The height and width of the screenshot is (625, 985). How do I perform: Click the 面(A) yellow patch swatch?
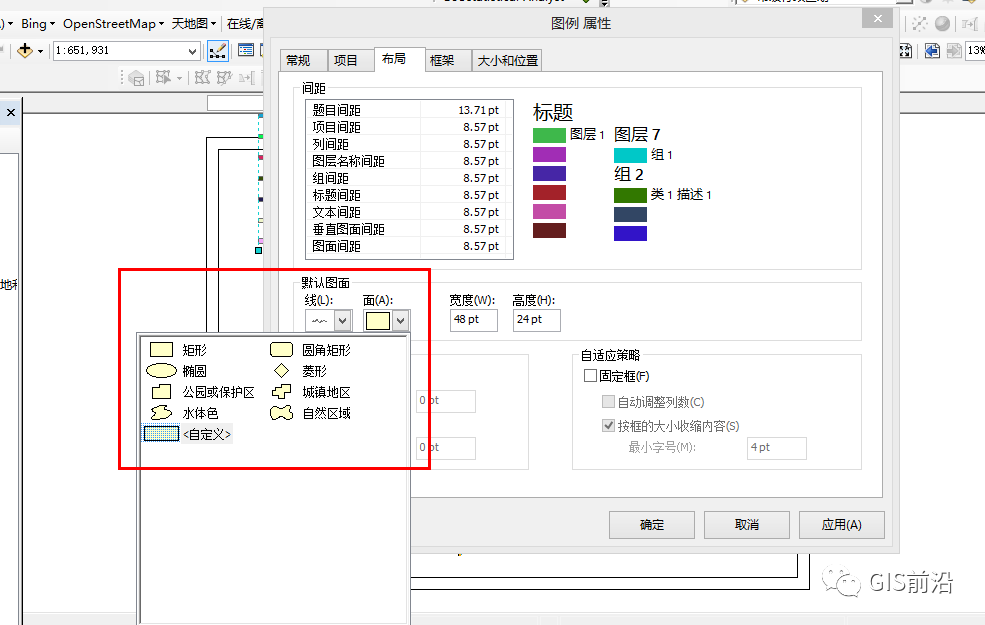coord(378,320)
